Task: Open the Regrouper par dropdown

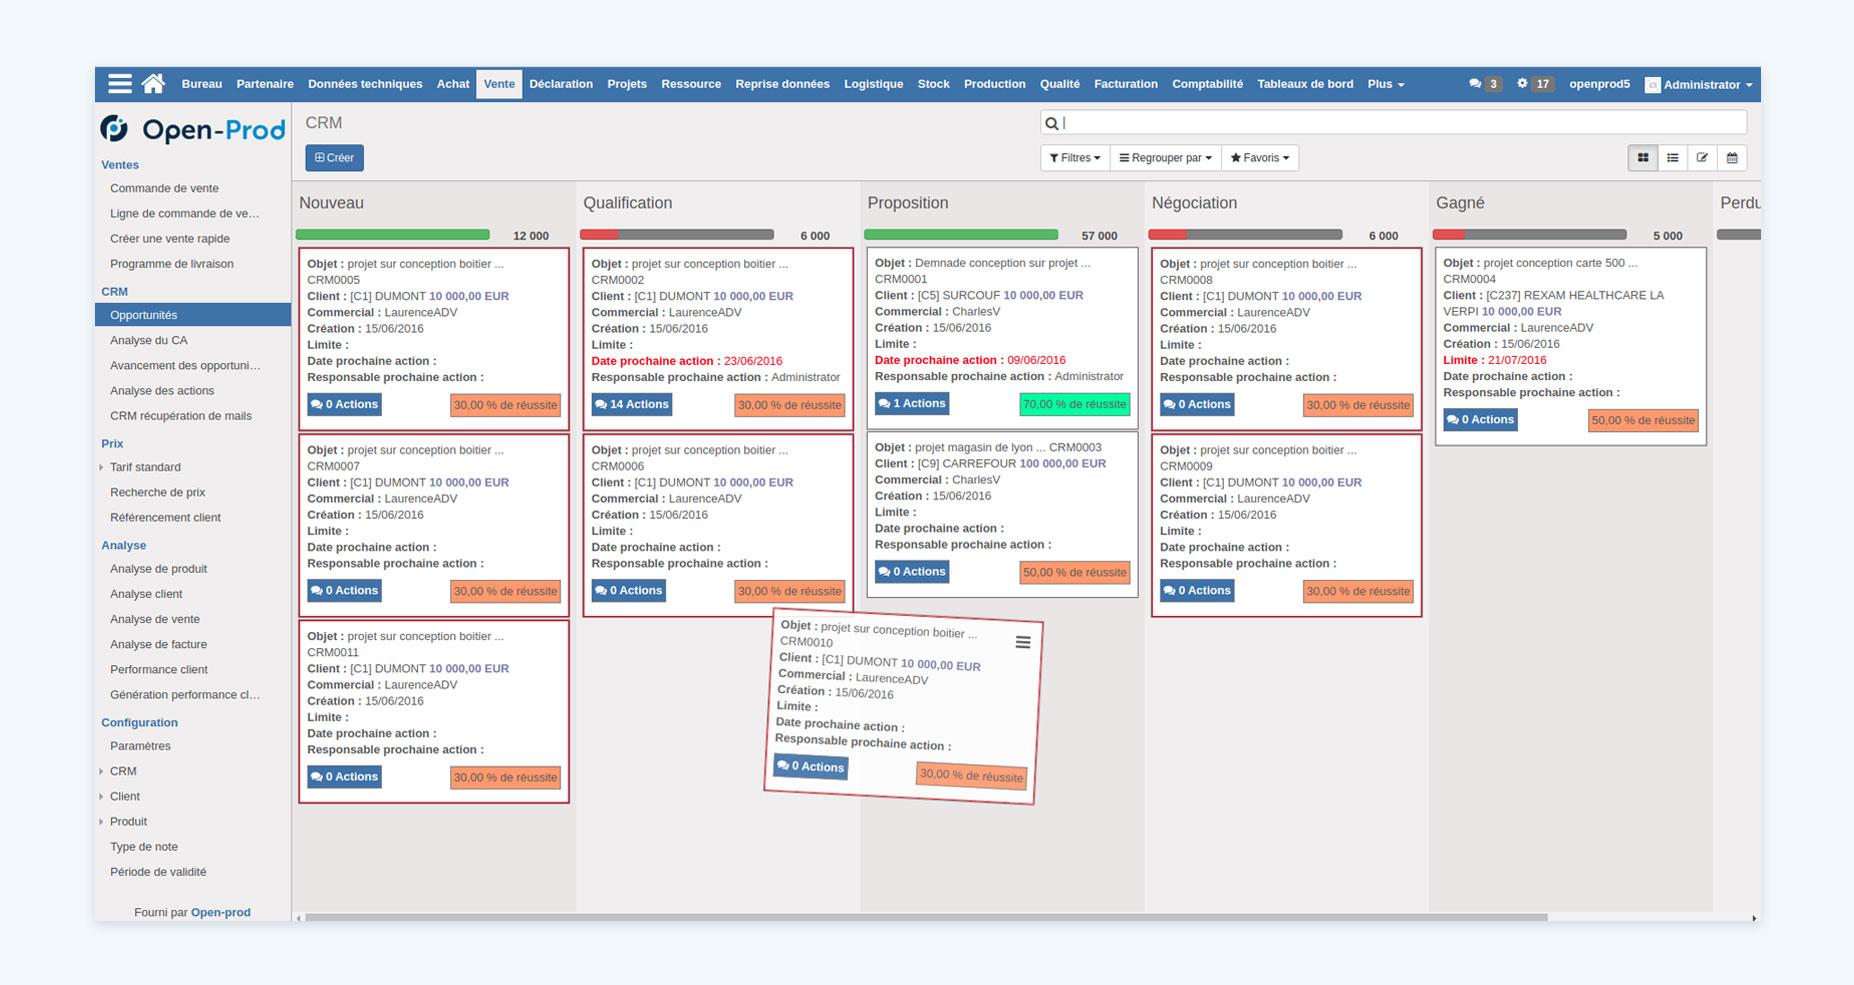Action: click(x=1165, y=158)
